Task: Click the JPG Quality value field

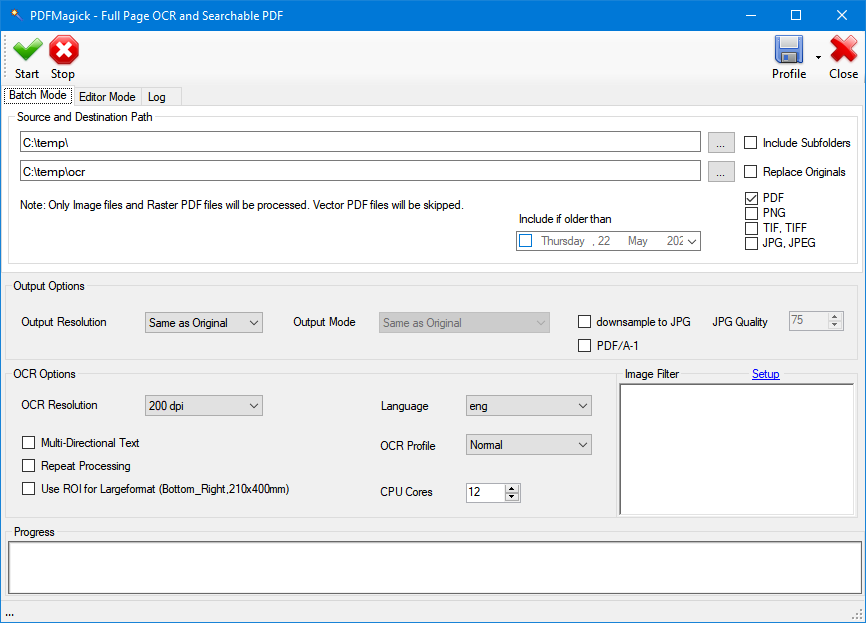Action: click(809, 320)
